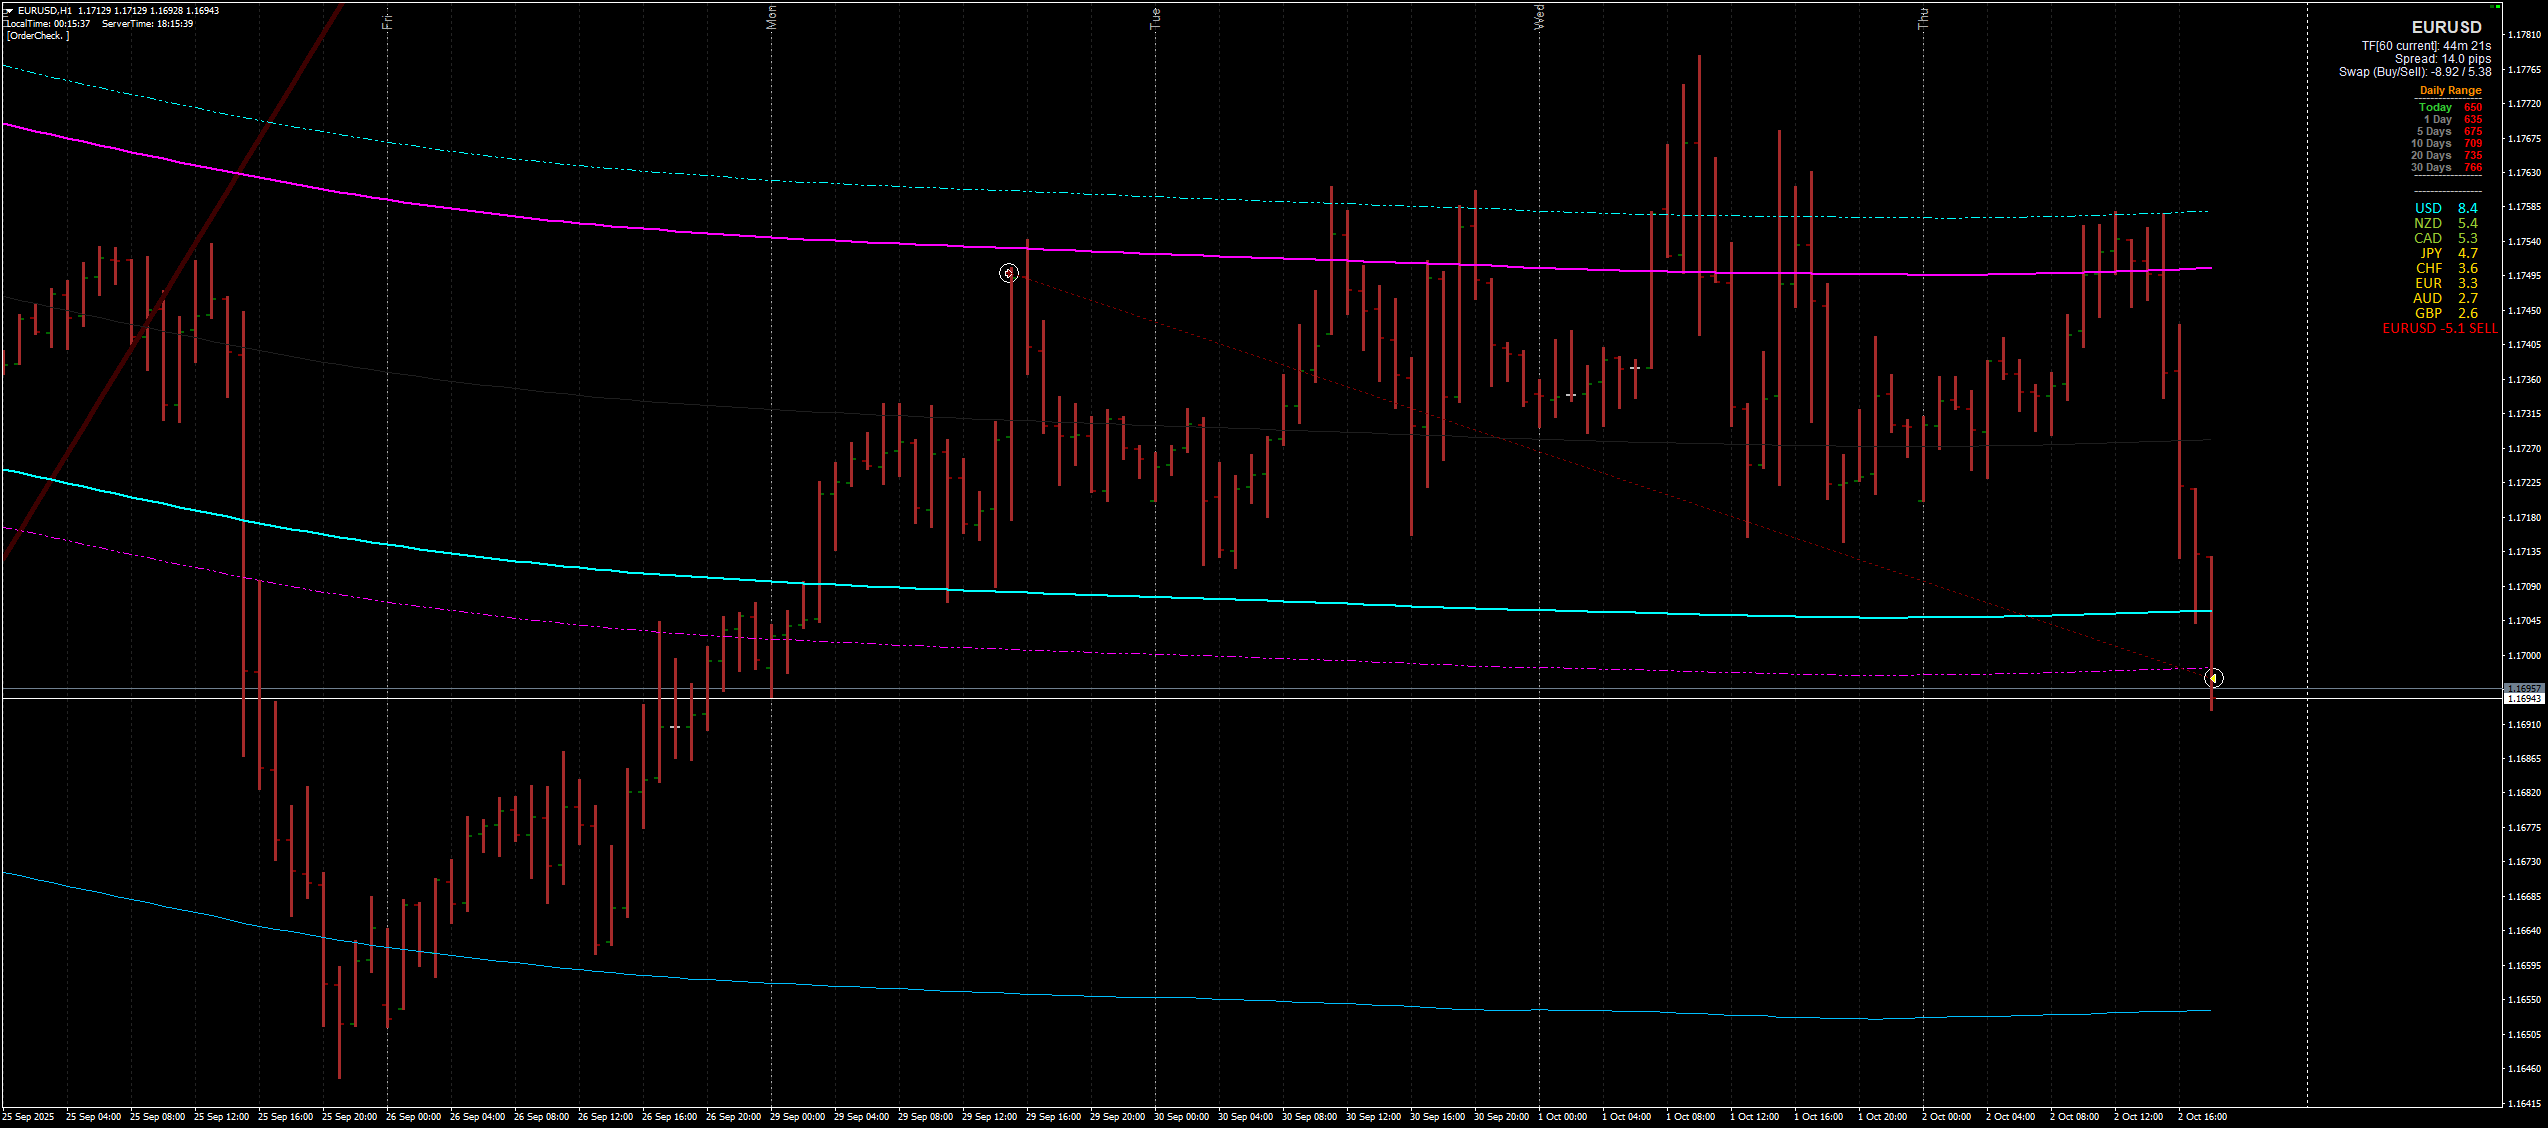Click the yellow arrow trade exit marker

click(x=2214, y=678)
